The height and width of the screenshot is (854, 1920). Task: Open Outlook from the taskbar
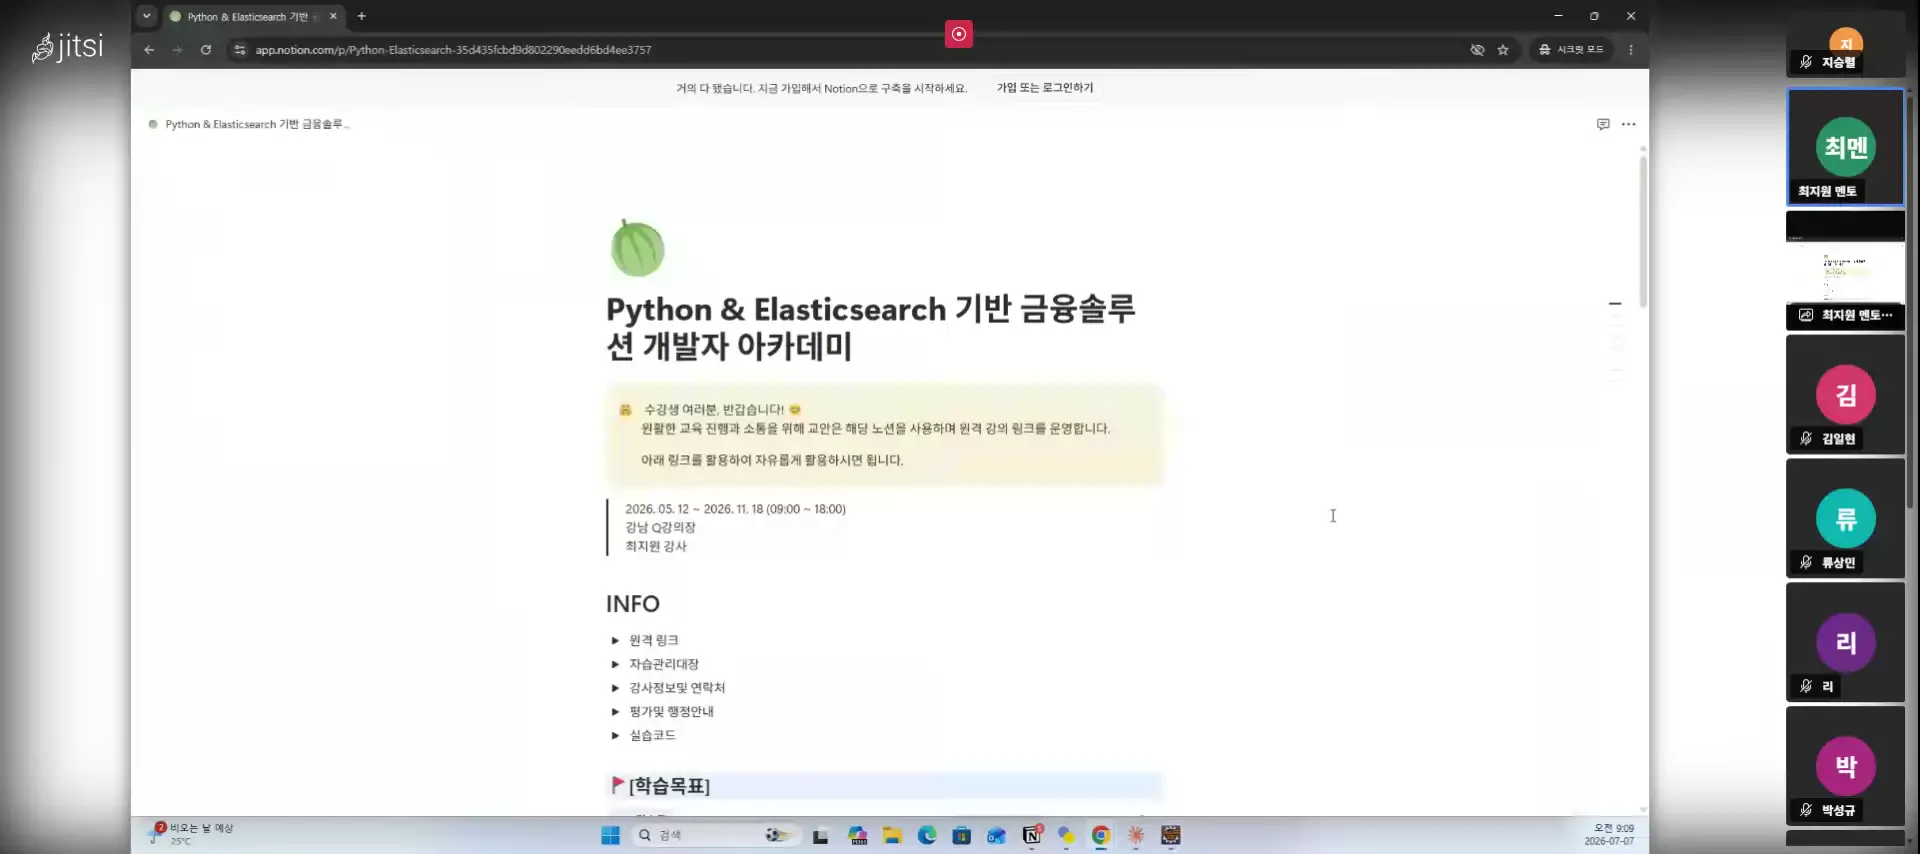click(x=997, y=836)
